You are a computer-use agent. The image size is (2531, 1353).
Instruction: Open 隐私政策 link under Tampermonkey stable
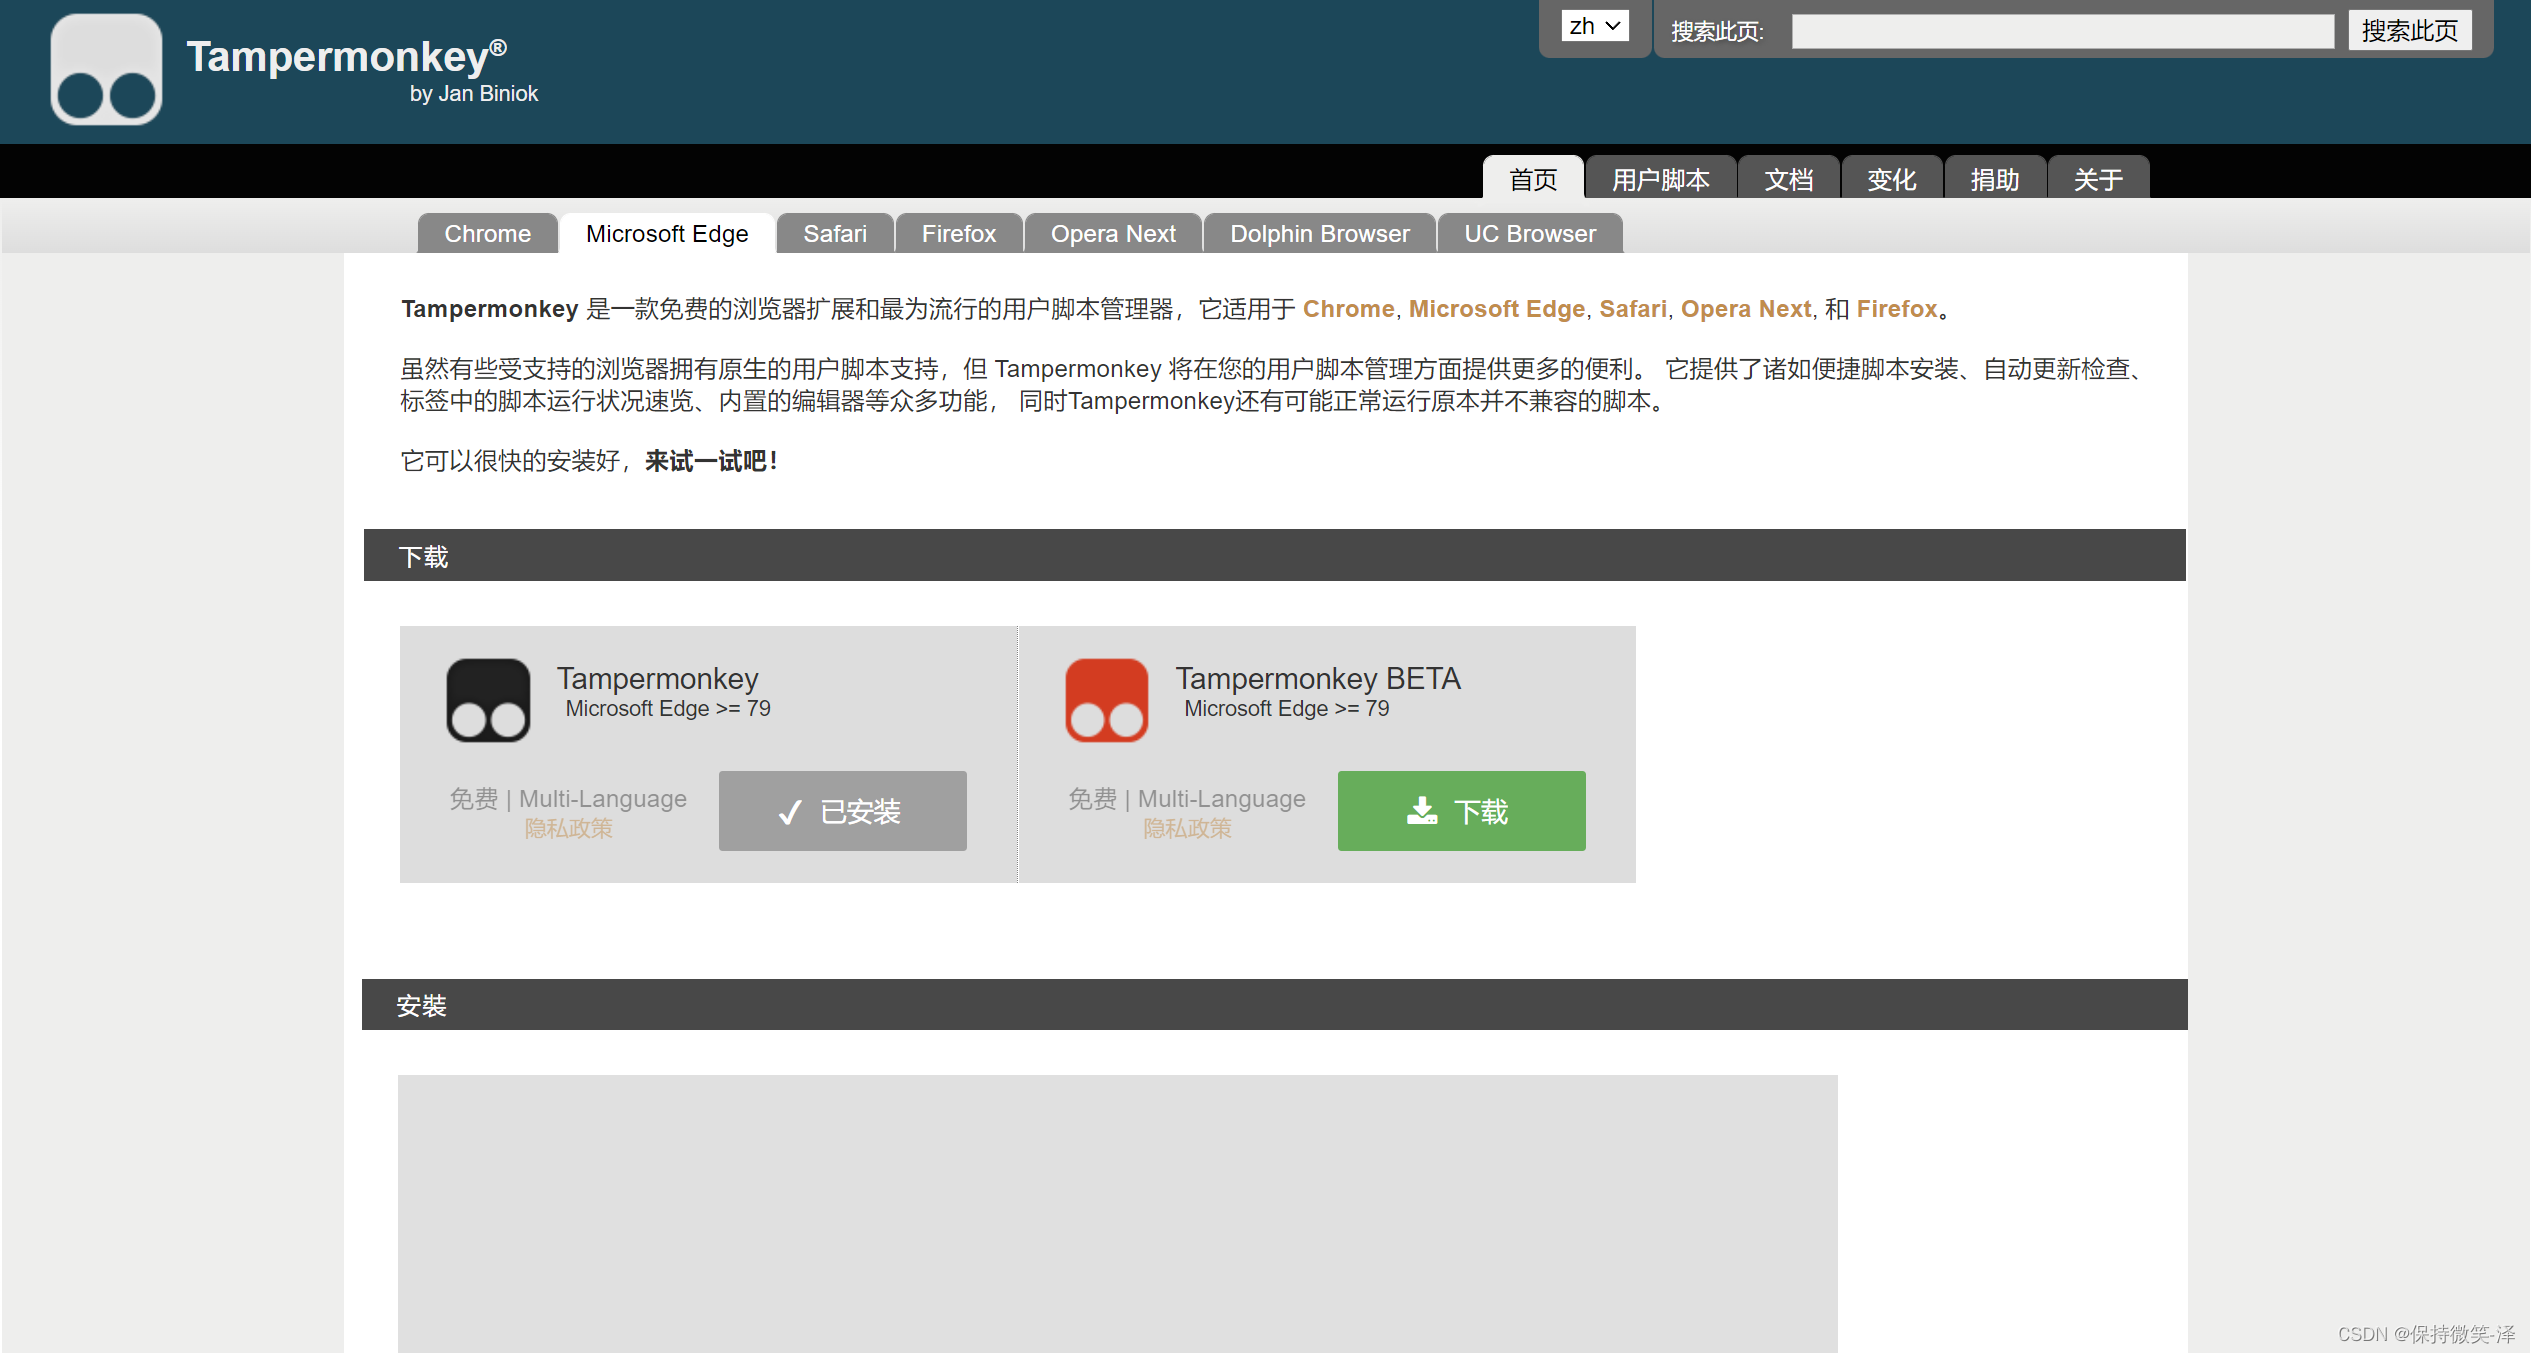[568, 829]
